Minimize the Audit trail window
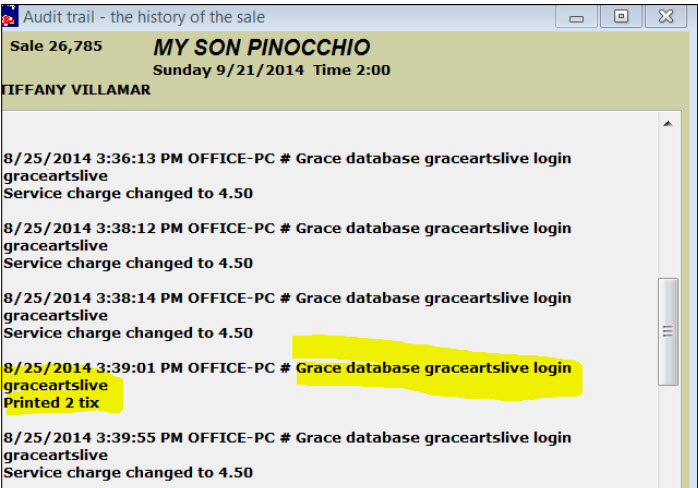This screenshot has height=488, width=698. point(577,17)
